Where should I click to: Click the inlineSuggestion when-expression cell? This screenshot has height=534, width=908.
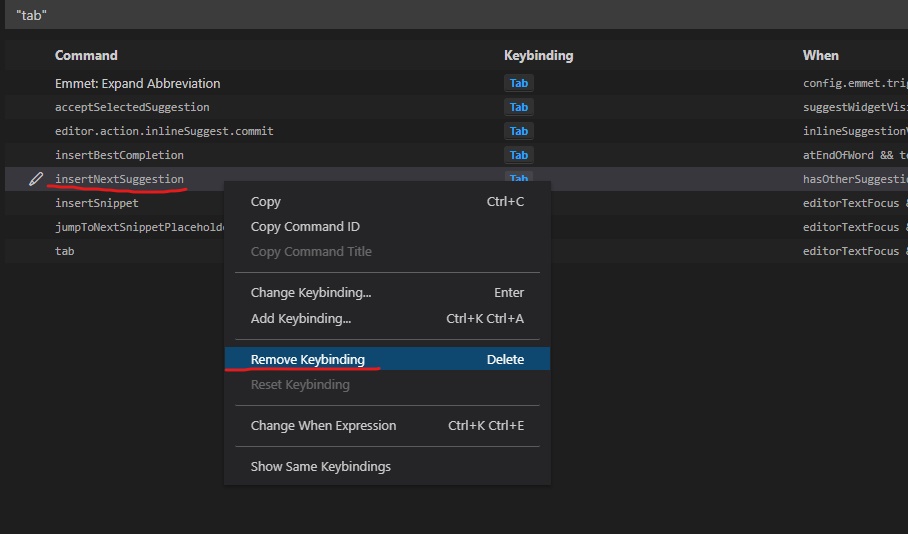855,131
